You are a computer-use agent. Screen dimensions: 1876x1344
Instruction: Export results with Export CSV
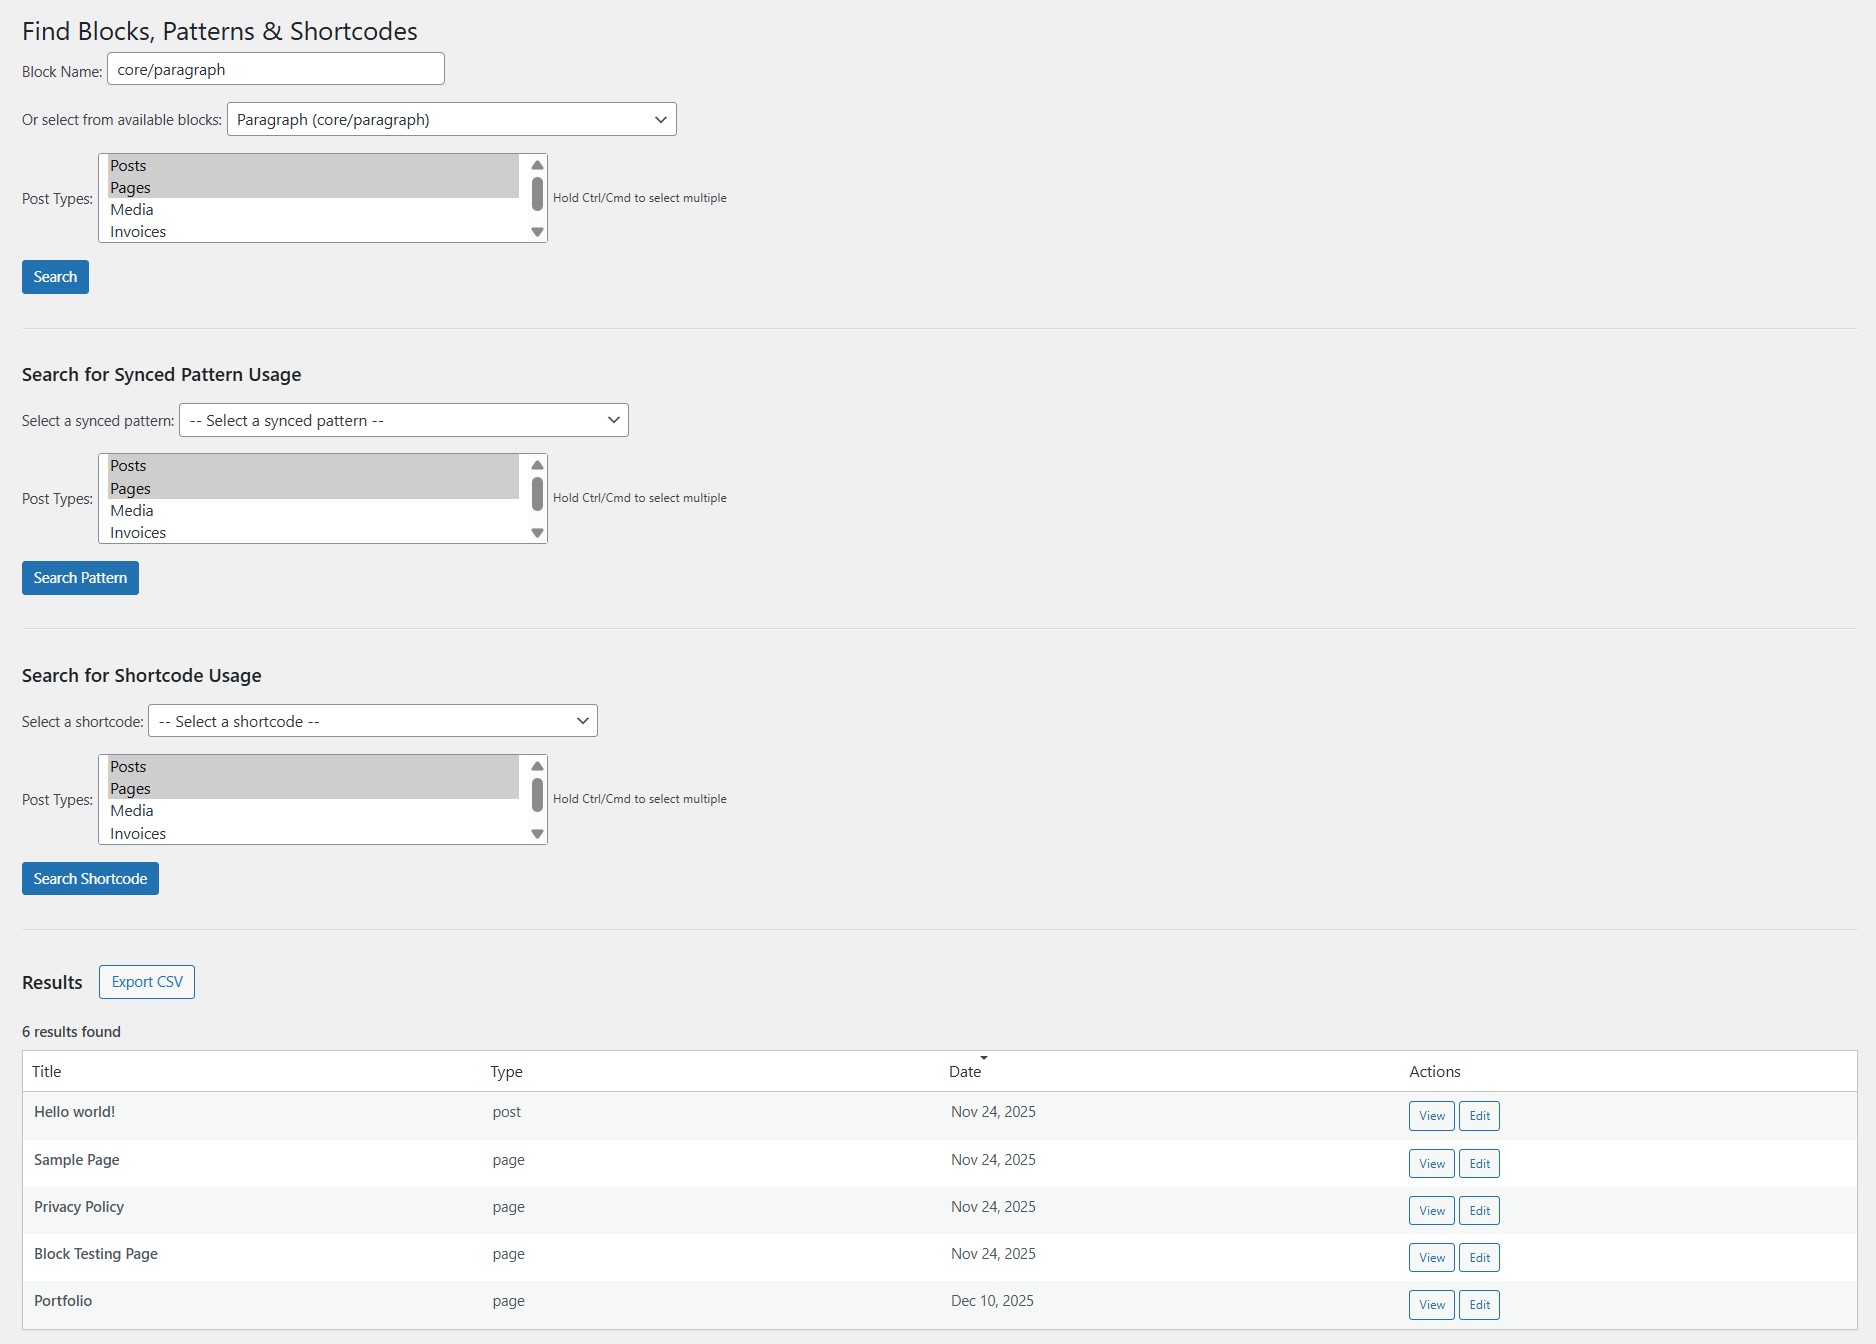tap(147, 982)
